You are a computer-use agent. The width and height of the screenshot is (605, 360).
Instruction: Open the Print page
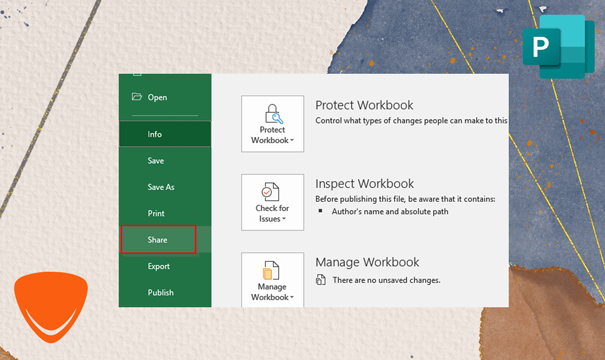[x=165, y=213]
